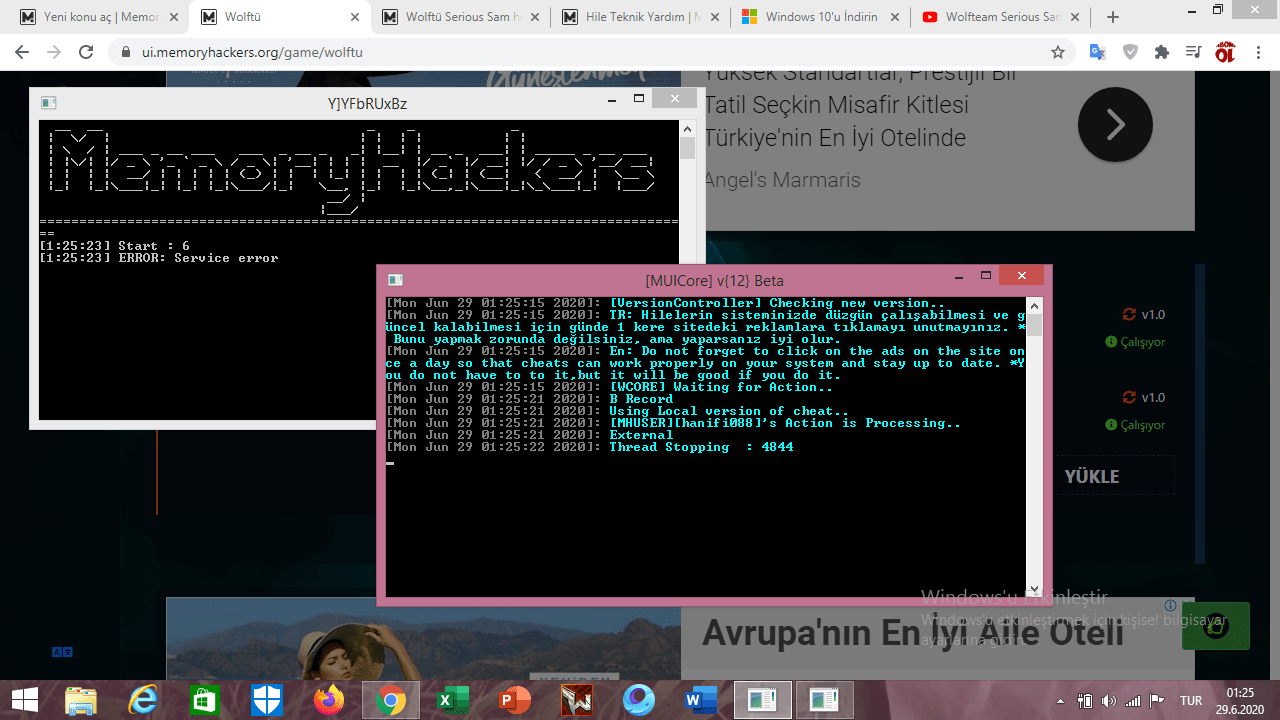
Task: Open the grey shield extension icon
Action: coord(1130,52)
